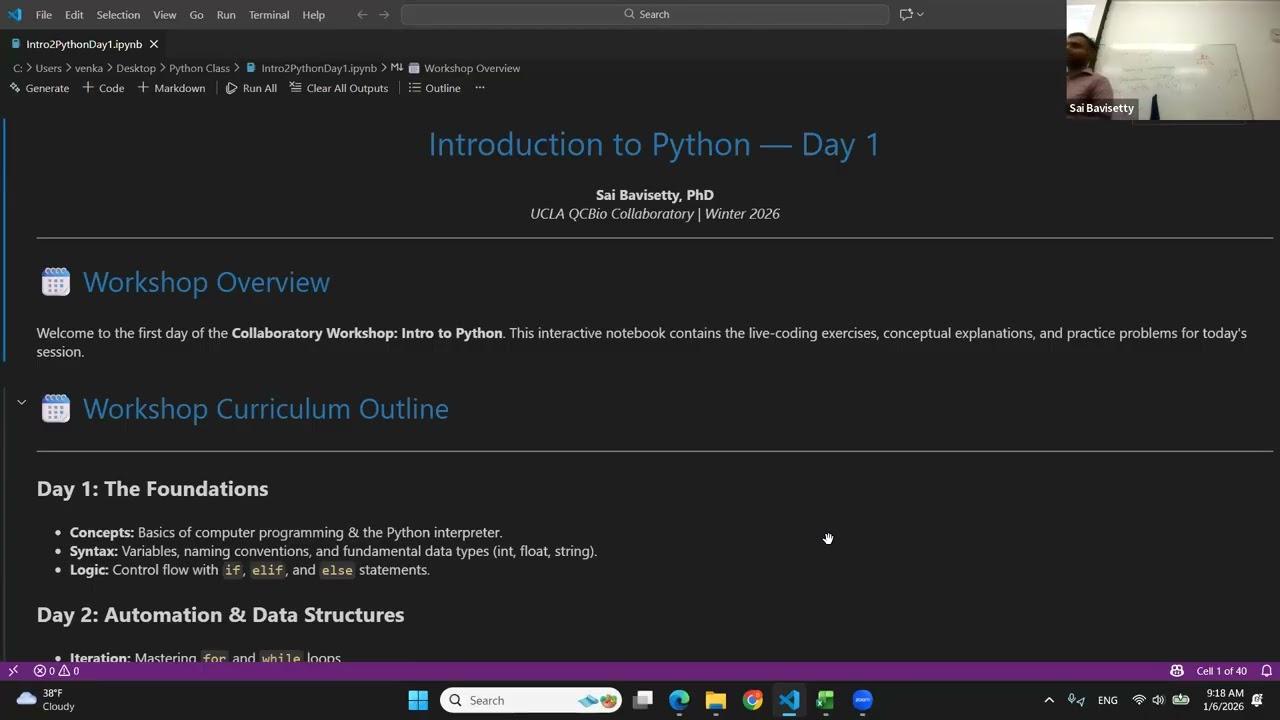The height and width of the screenshot is (720, 1280).
Task: Click the Cell 1 of 40 status item
Action: click(1221, 671)
